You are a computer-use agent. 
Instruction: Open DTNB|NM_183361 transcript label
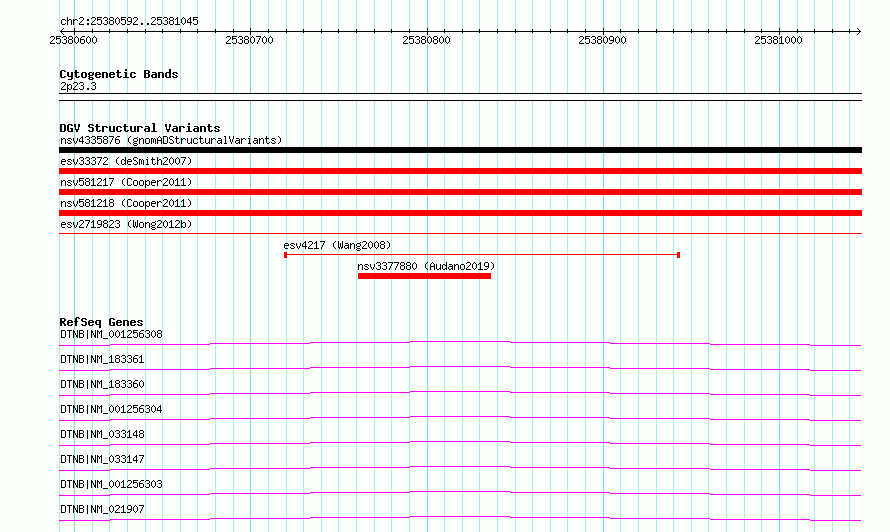tap(102, 359)
